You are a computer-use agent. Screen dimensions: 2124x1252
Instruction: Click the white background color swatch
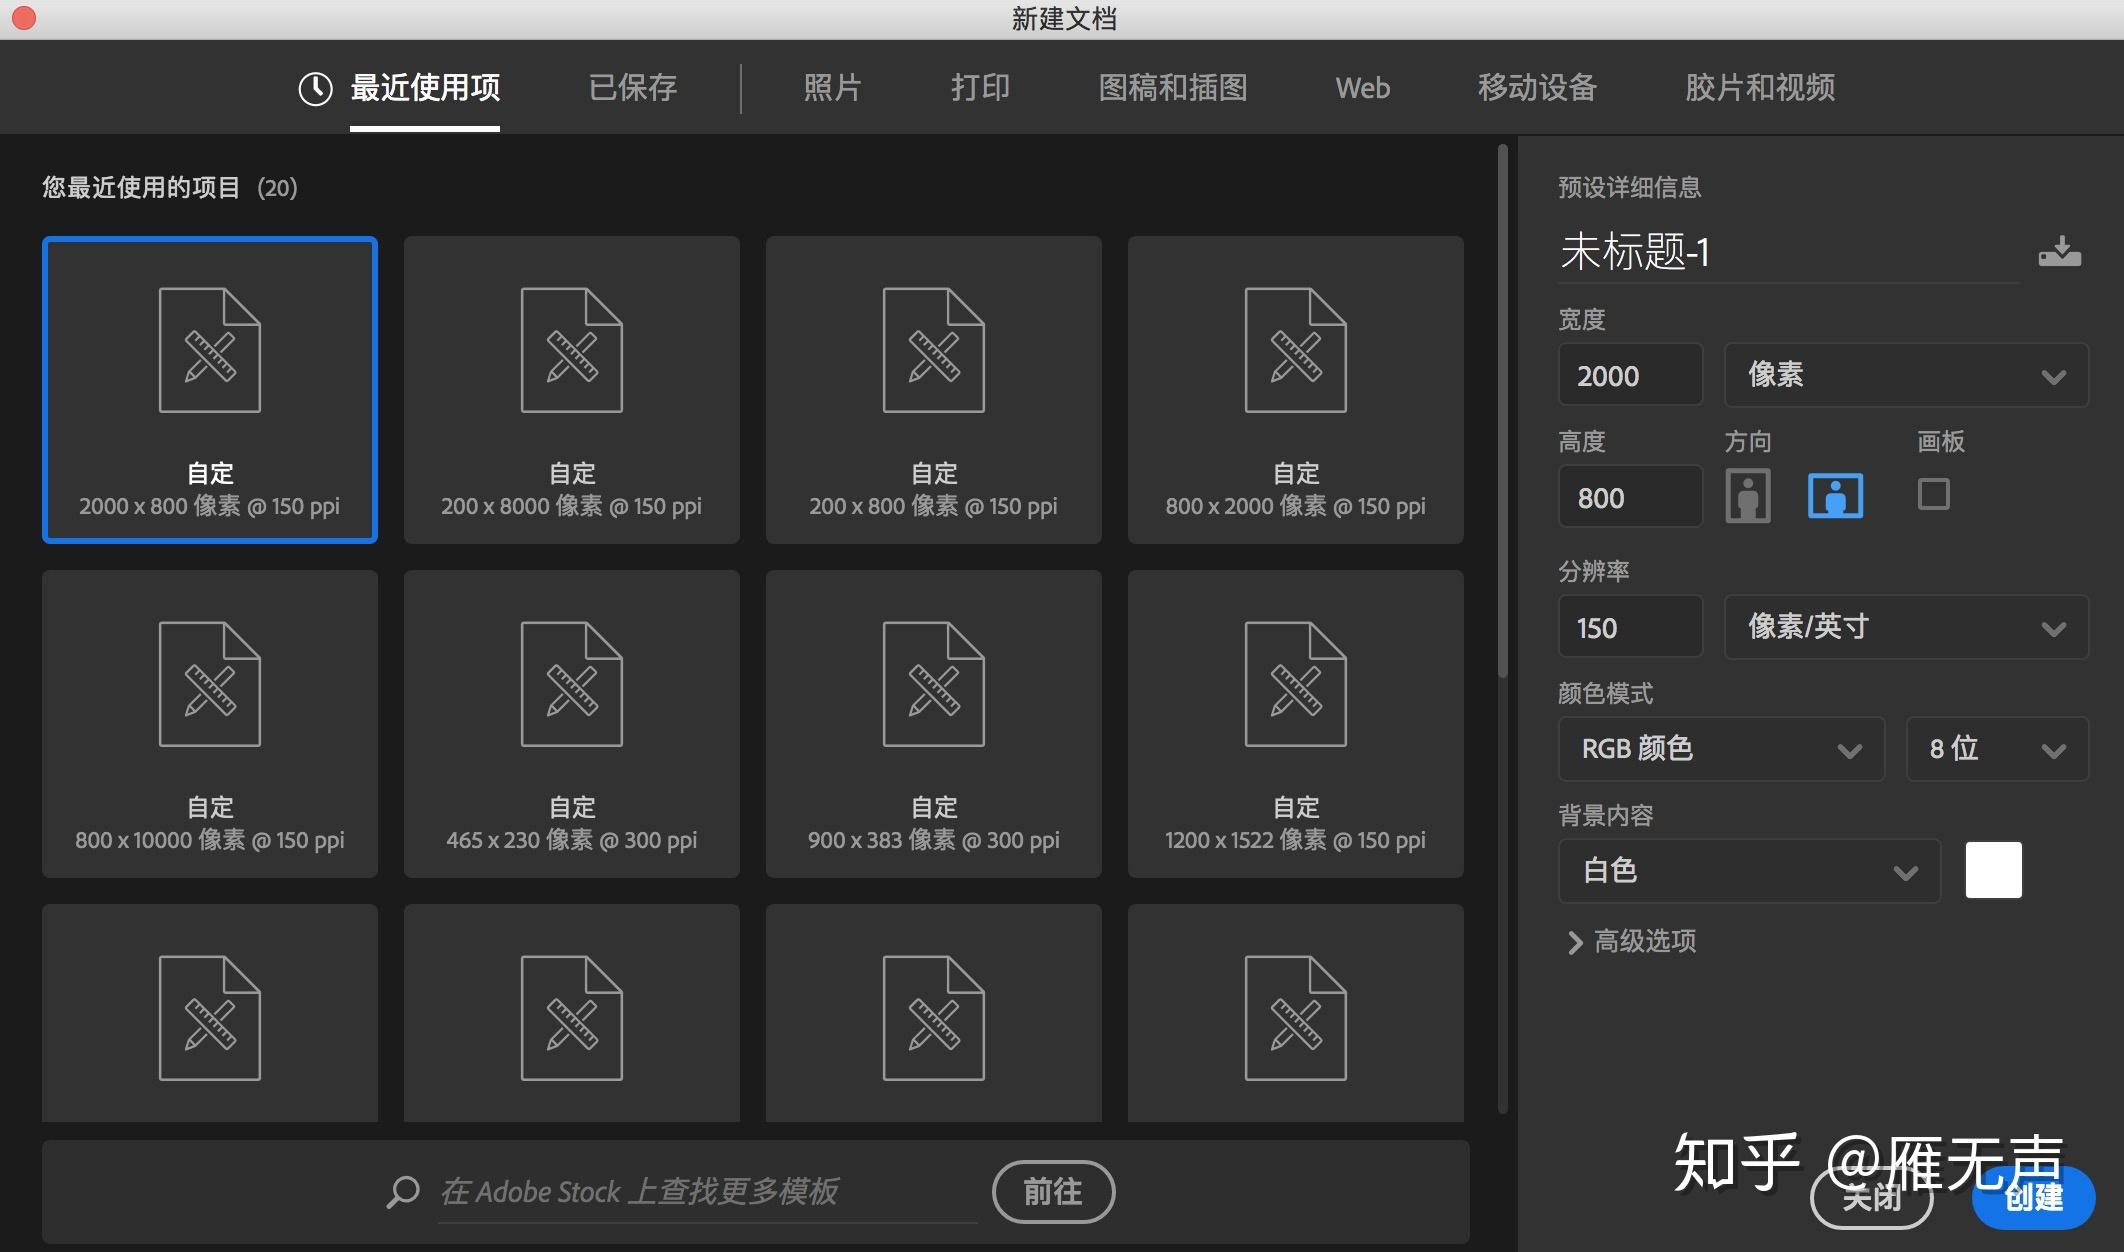click(x=1993, y=870)
